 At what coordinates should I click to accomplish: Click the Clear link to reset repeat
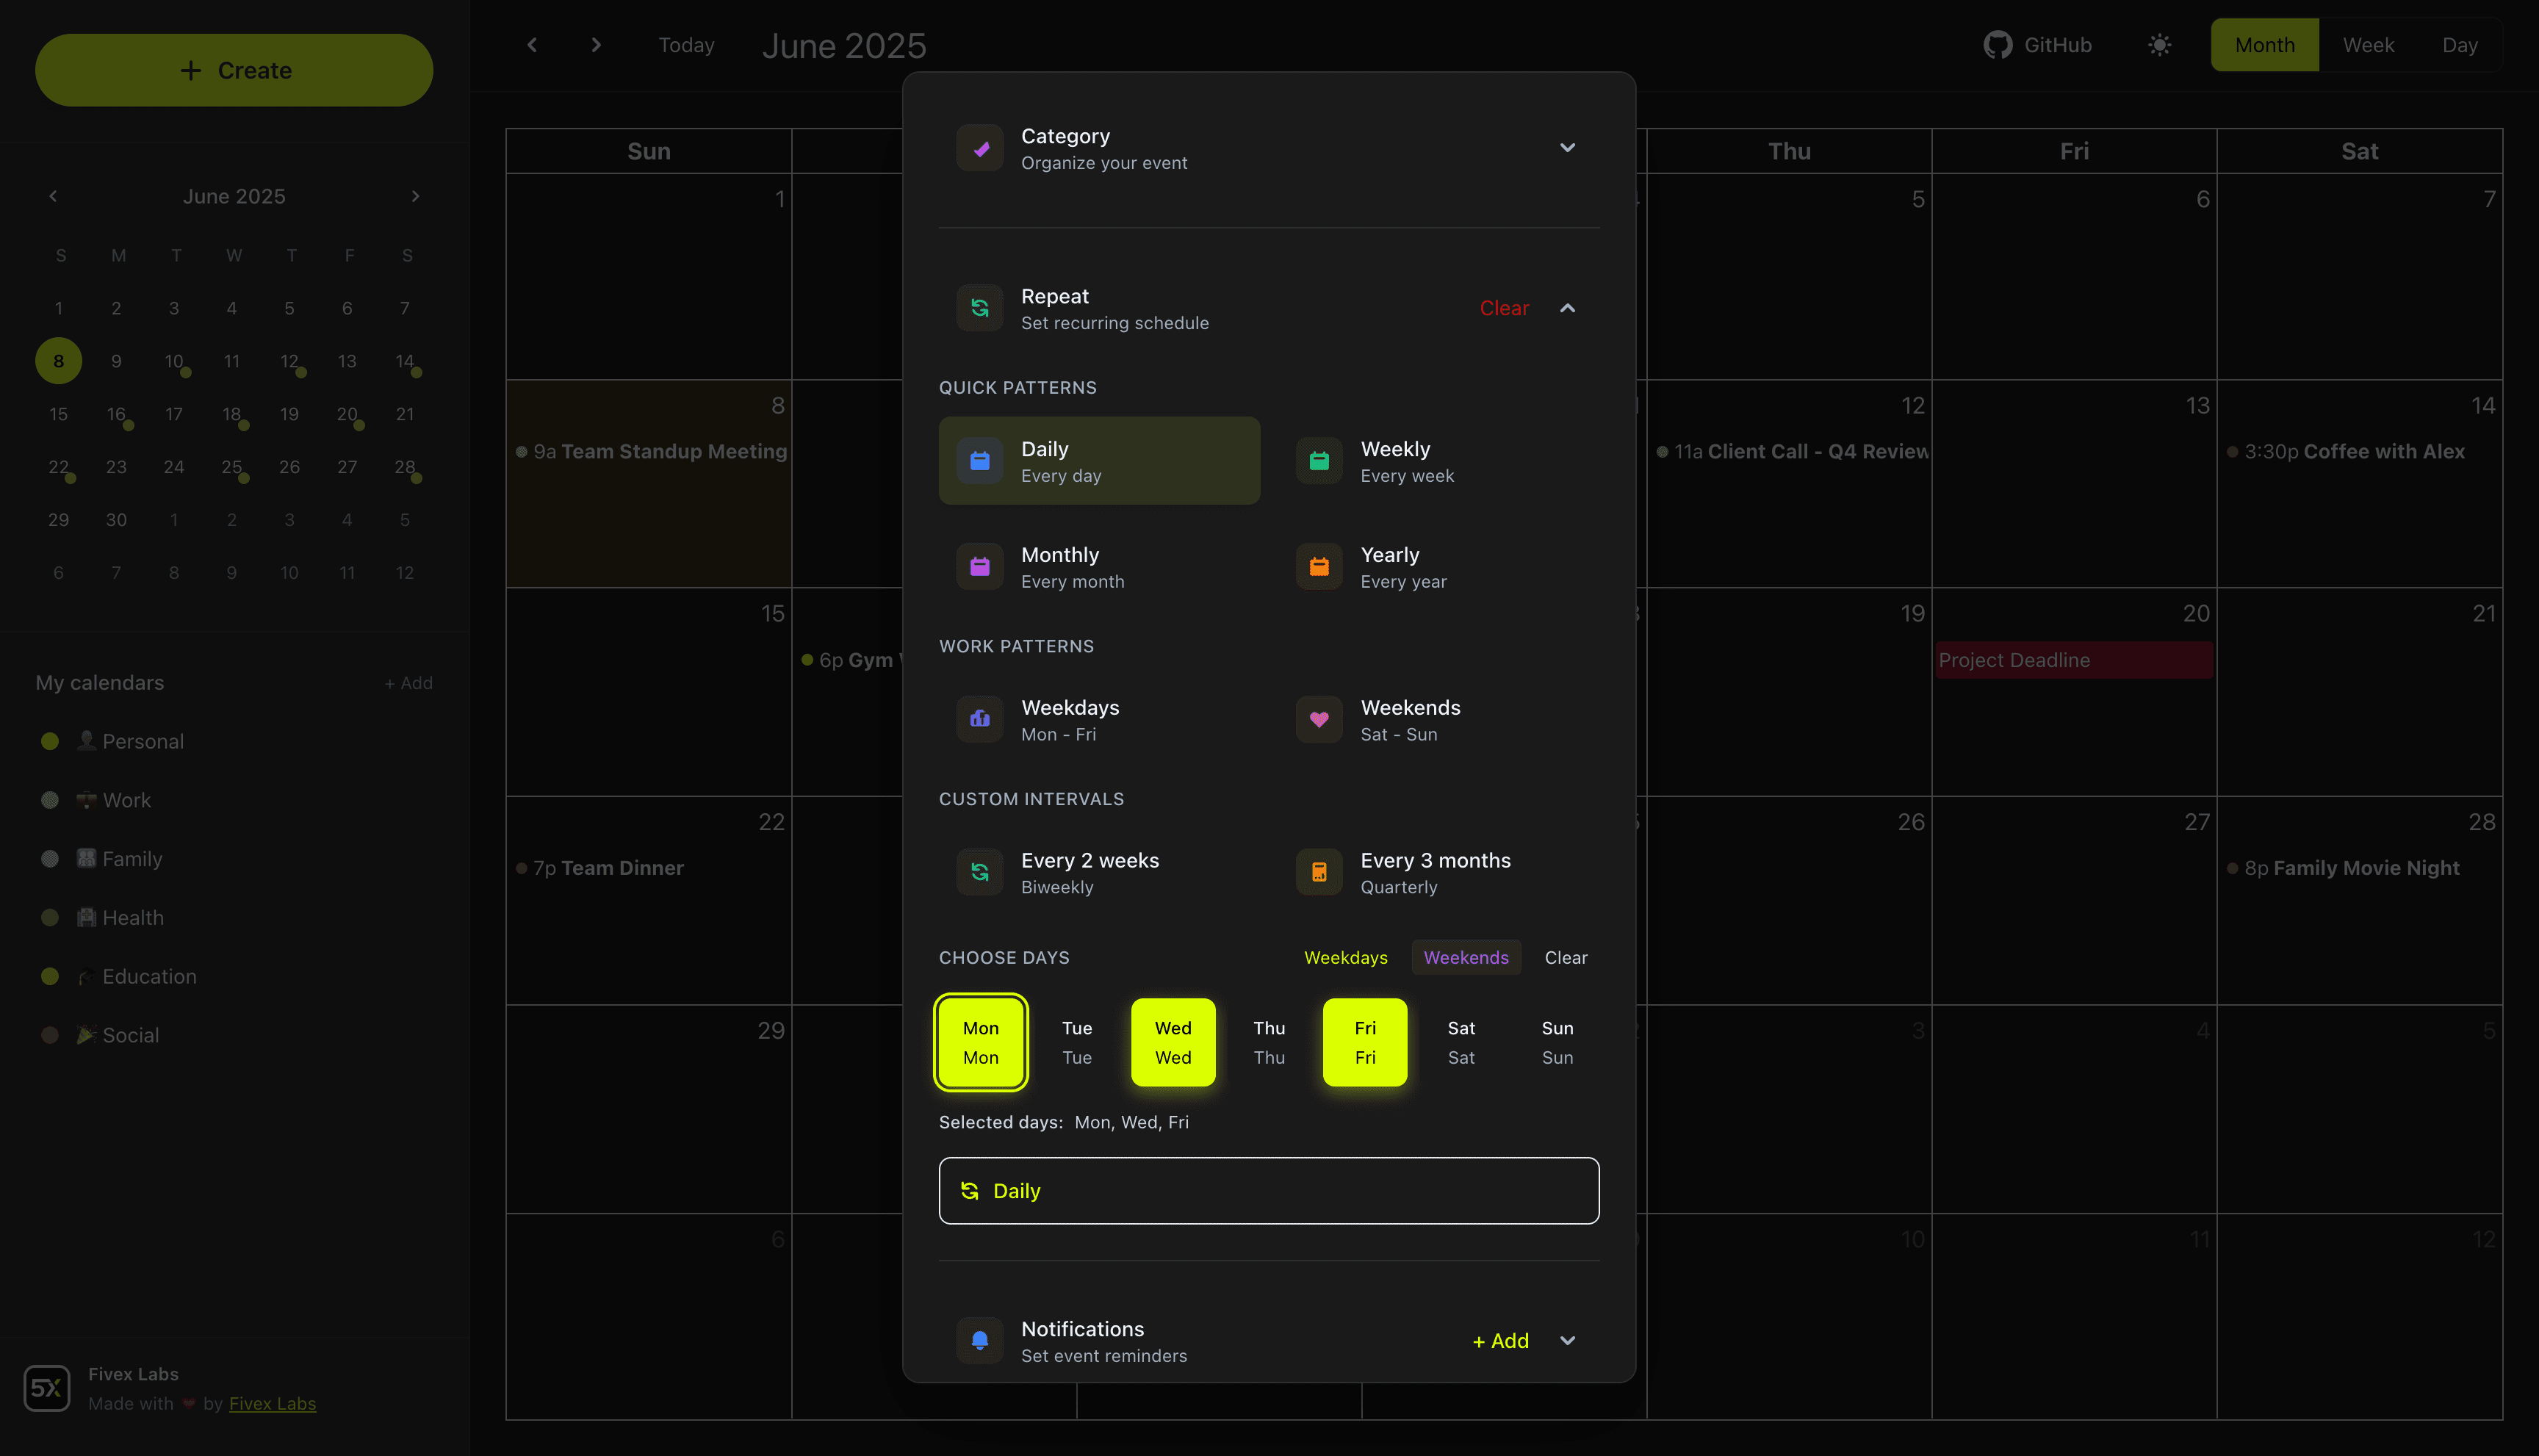click(x=1504, y=308)
